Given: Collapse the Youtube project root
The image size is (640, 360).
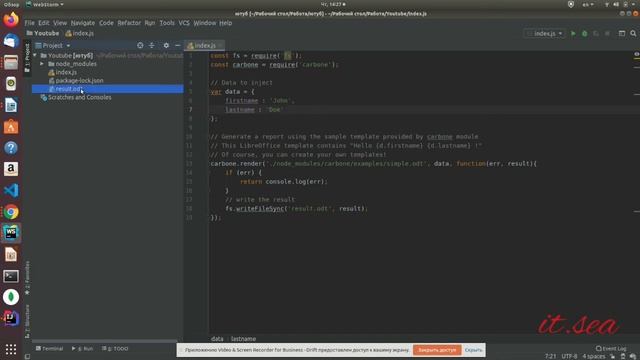Looking at the screenshot, I should tap(35, 55).
